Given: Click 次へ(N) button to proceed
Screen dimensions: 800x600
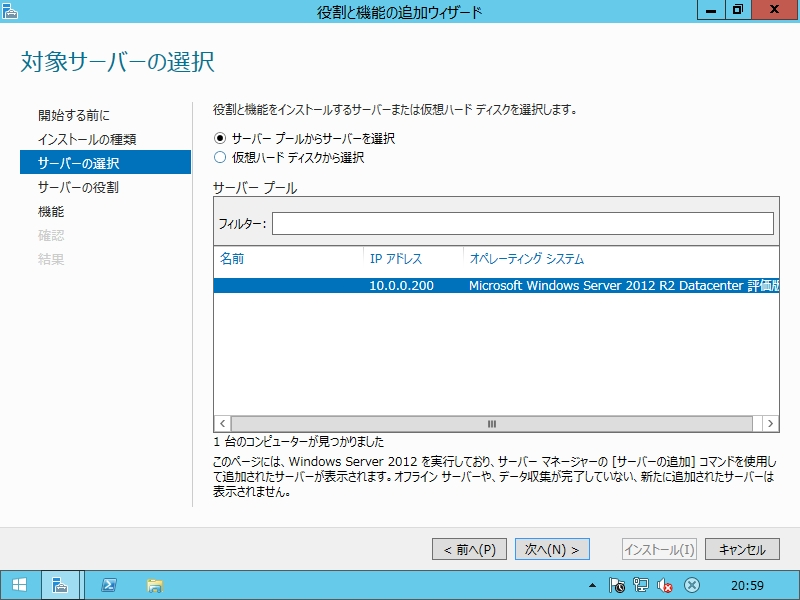Looking at the screenshot, I should pos(552,549).
